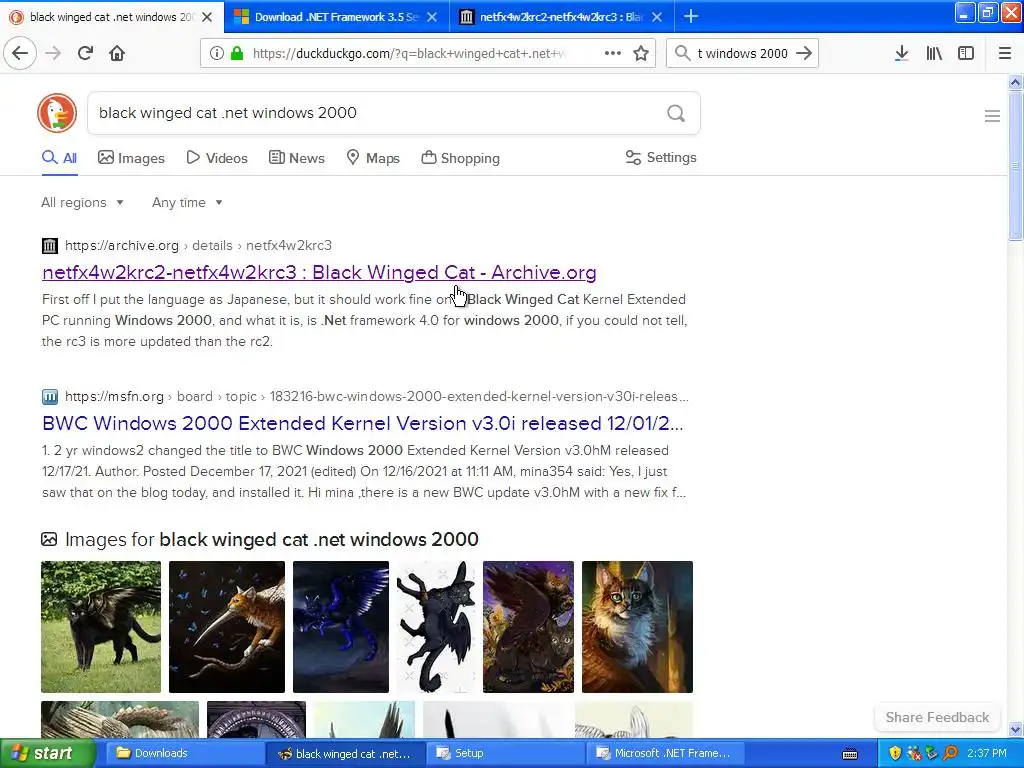This screenshot has width=1024, height=768.
Task: Open the search Settings dropdown
Action: pos(661,157)
